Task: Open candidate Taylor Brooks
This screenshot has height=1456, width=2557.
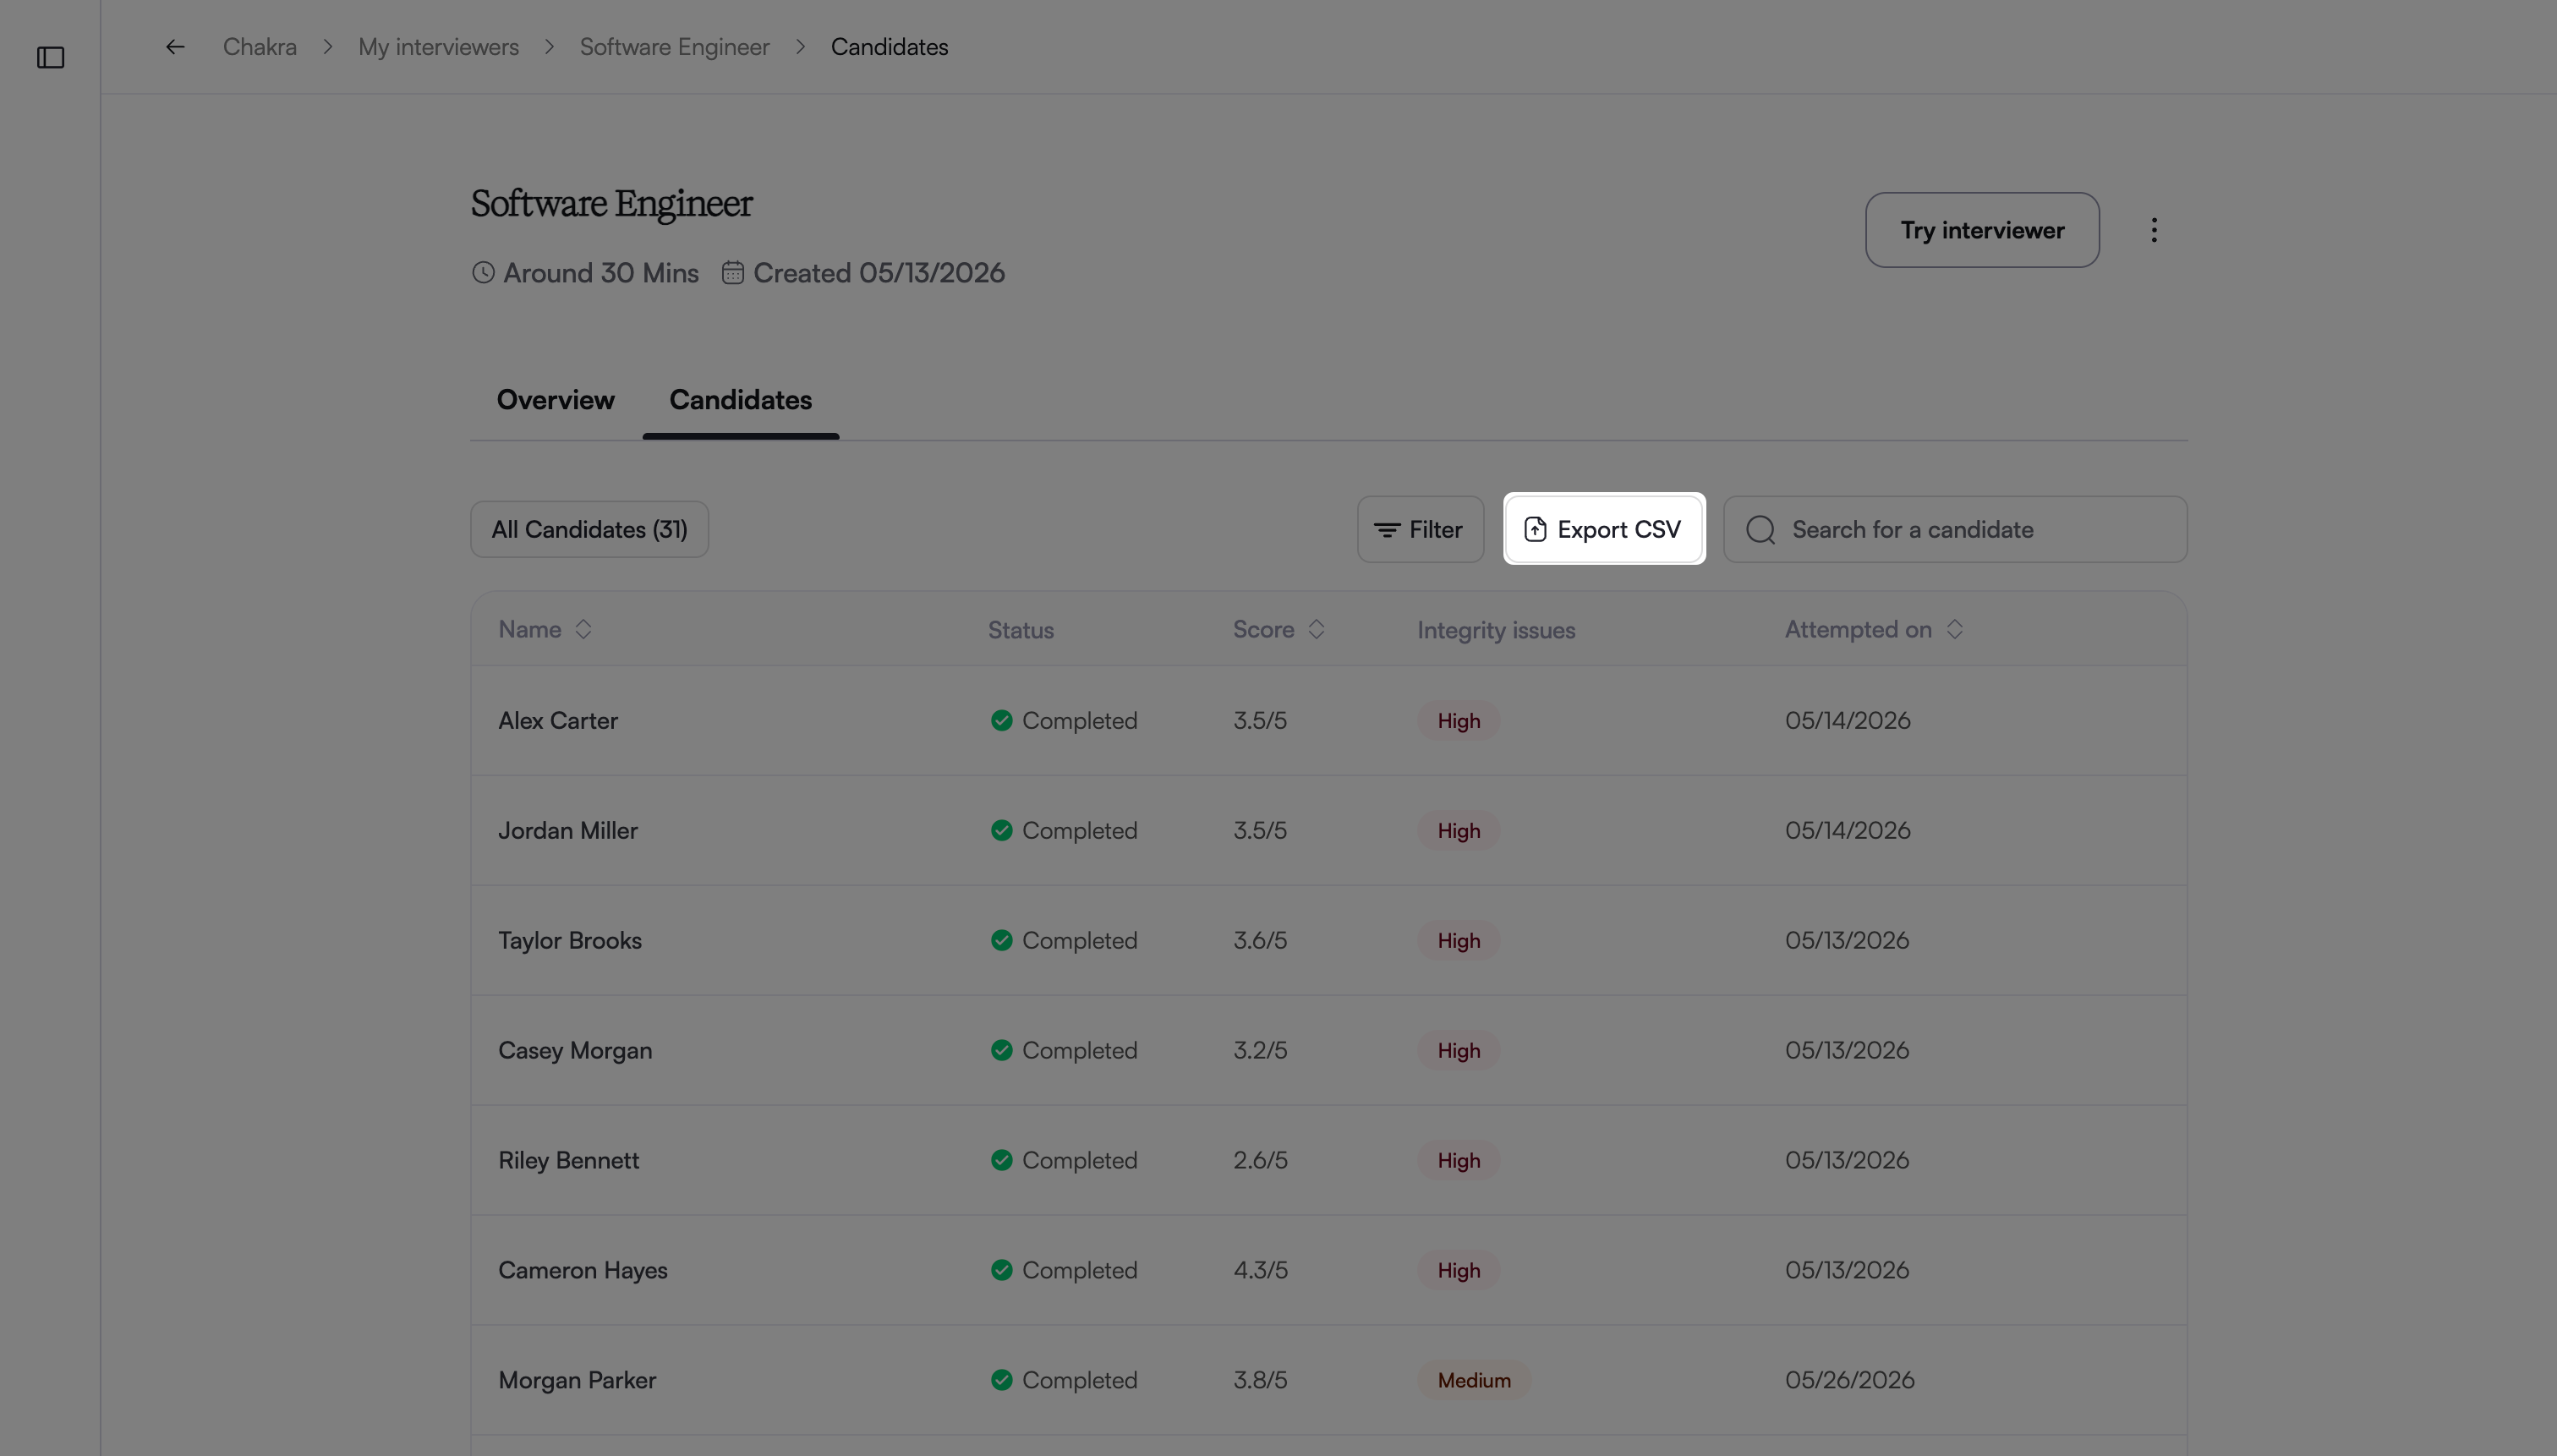Action: point(569,940)
